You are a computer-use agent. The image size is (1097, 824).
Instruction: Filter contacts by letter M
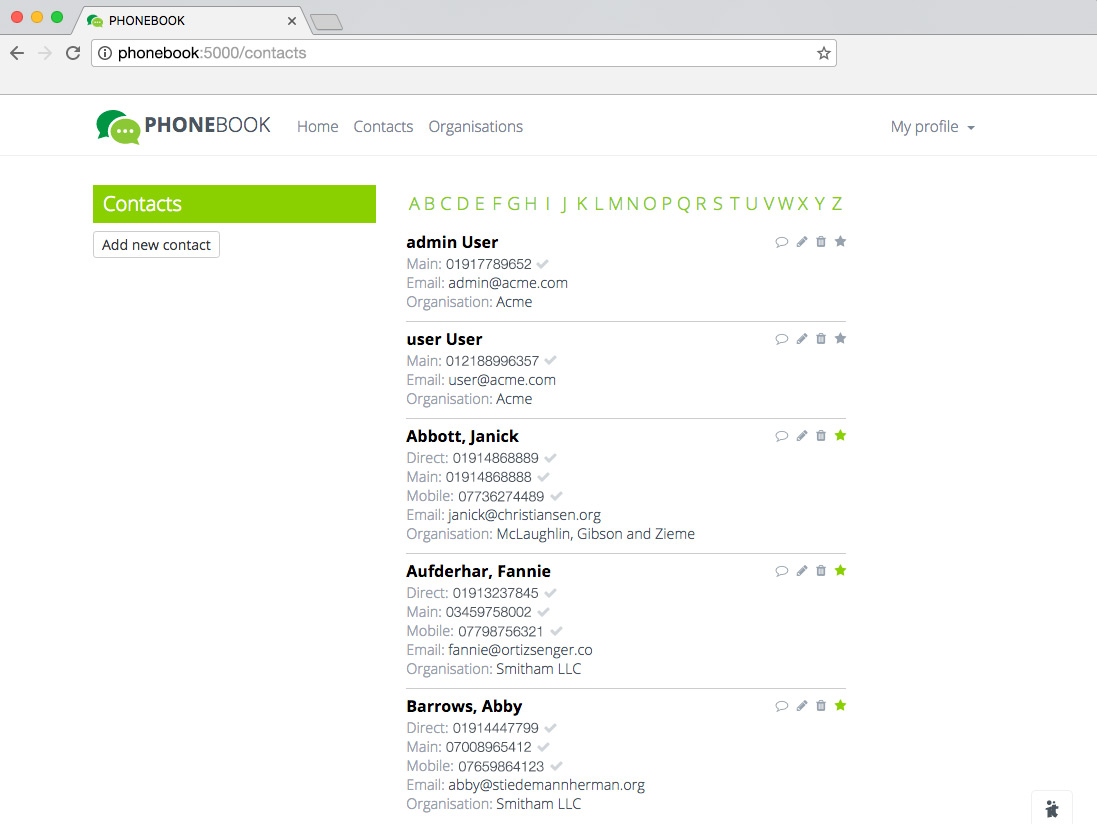(x=615, y=204)
